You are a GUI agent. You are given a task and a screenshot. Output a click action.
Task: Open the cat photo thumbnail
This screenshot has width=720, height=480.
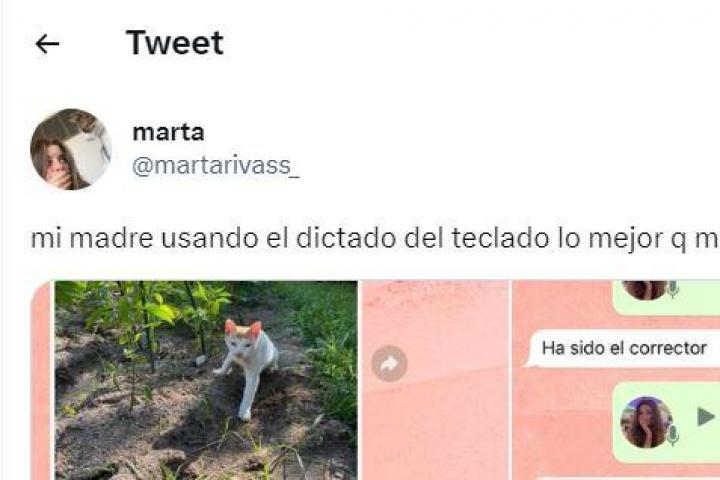point(206,380)
